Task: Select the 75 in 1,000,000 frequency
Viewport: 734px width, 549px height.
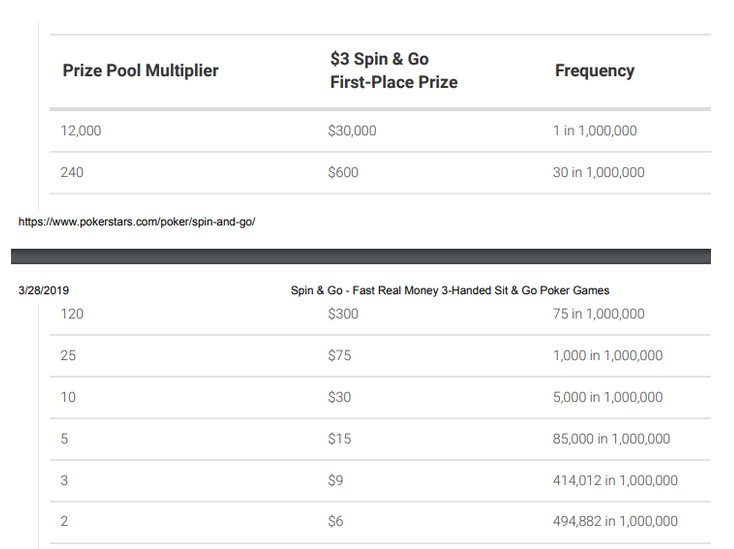Action: 599,314
